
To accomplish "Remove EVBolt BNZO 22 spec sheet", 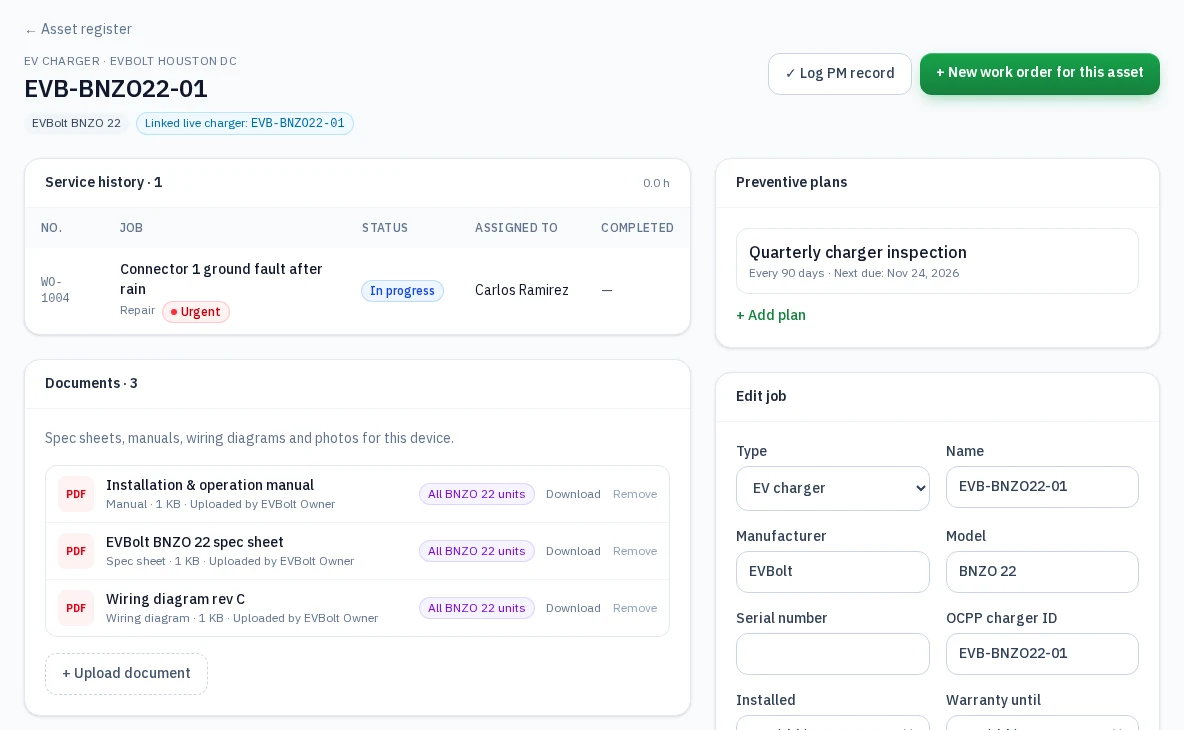I will click(x=635, y=551).
